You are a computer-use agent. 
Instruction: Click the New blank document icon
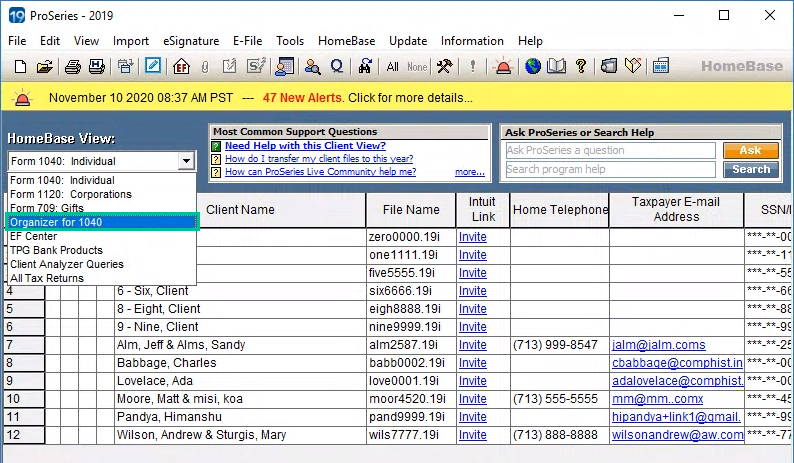coord(20,66)
